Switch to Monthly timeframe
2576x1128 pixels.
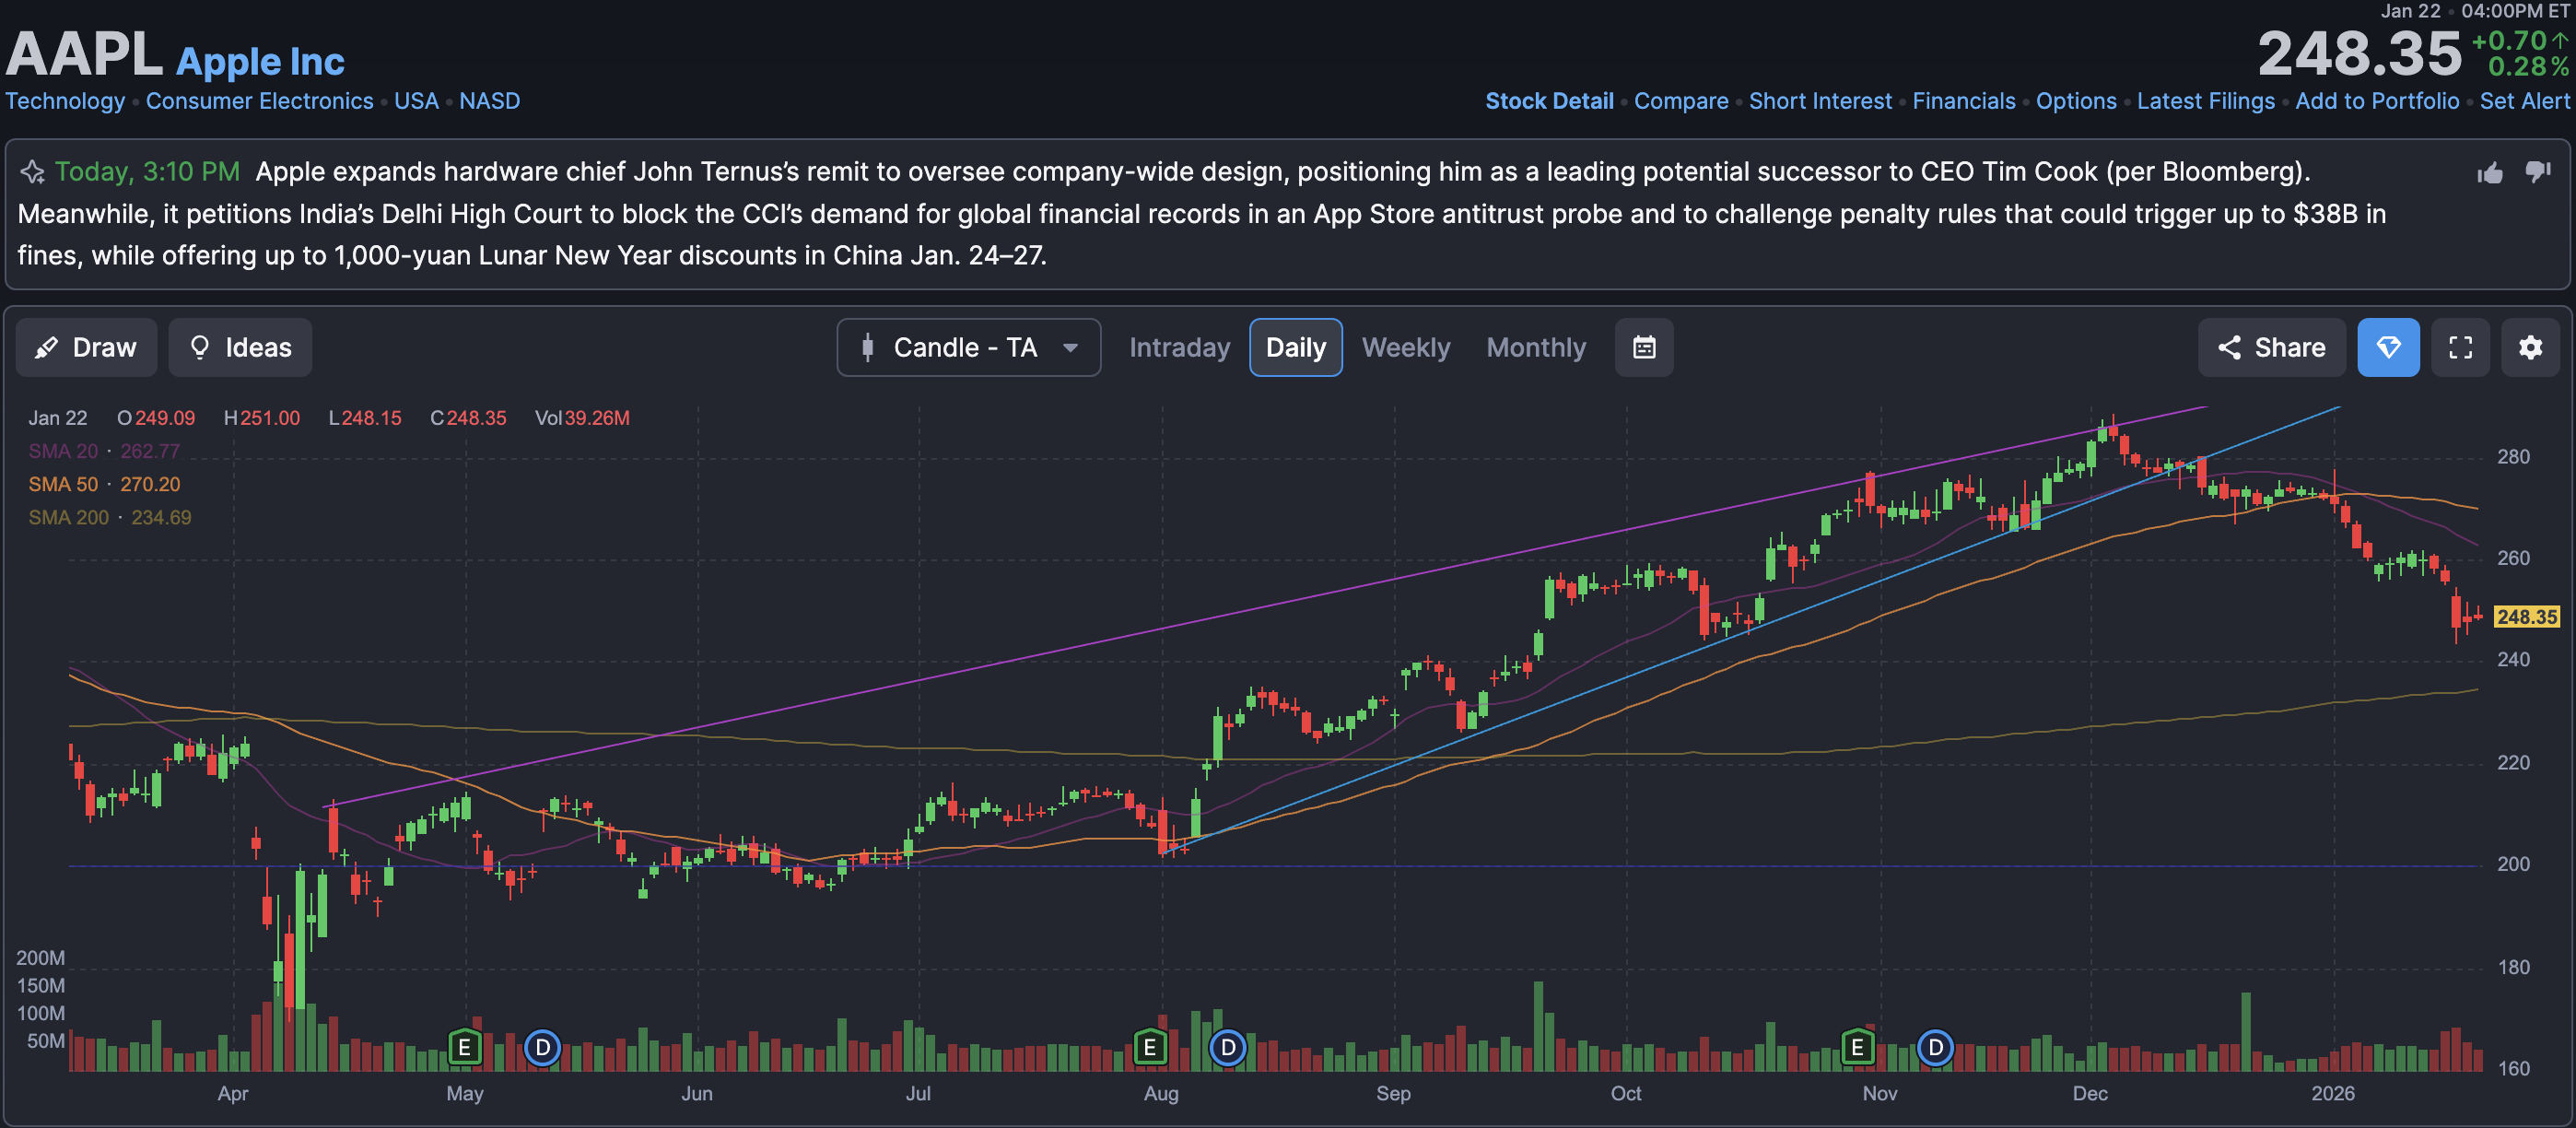click(x=1535, y=347)
